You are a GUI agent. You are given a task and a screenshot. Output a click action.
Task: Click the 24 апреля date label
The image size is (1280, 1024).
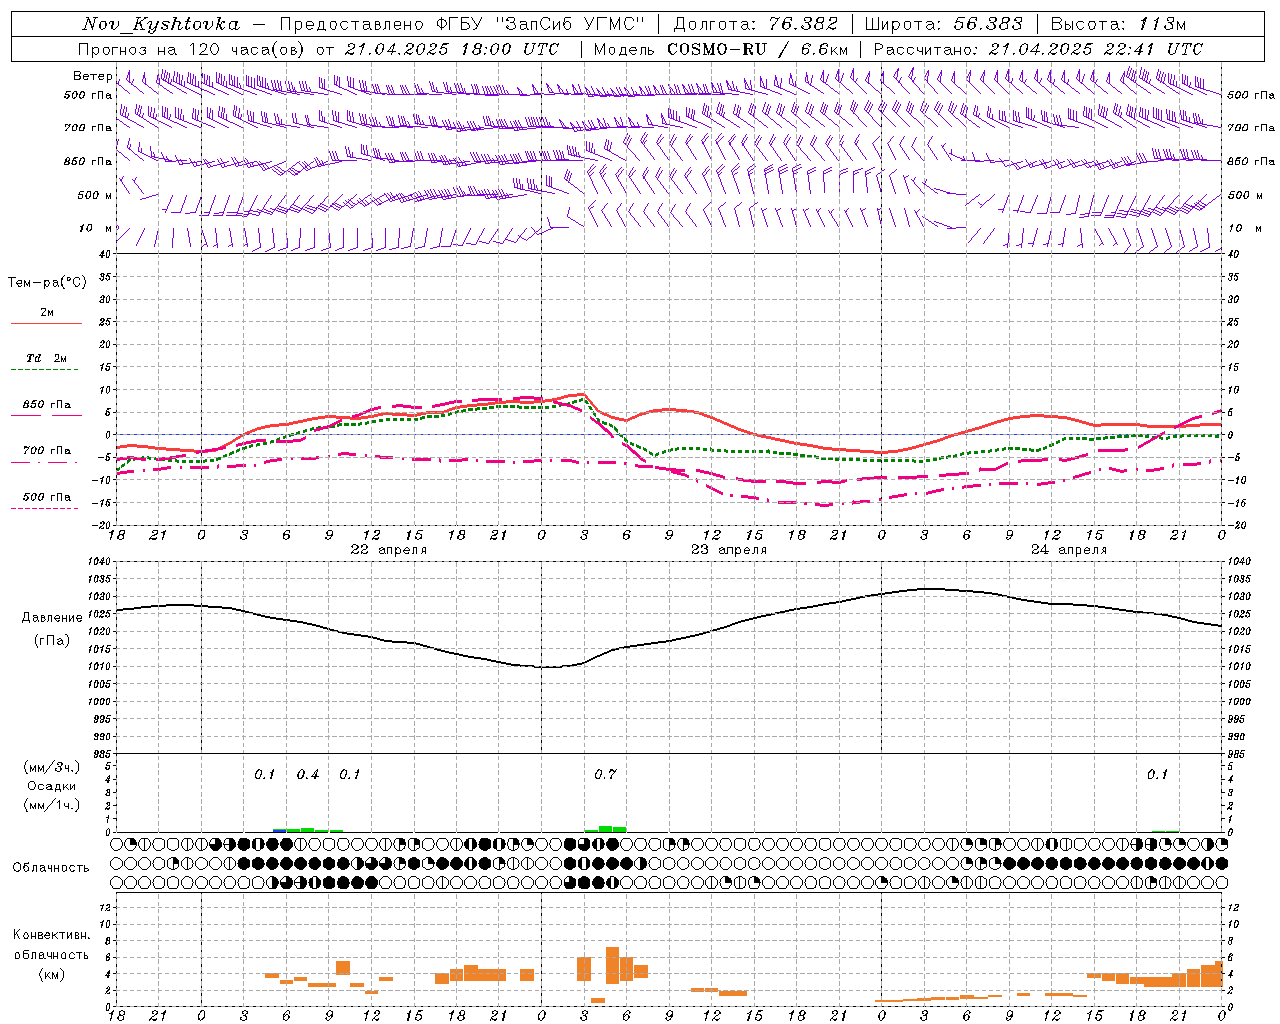click(1069, 550)
